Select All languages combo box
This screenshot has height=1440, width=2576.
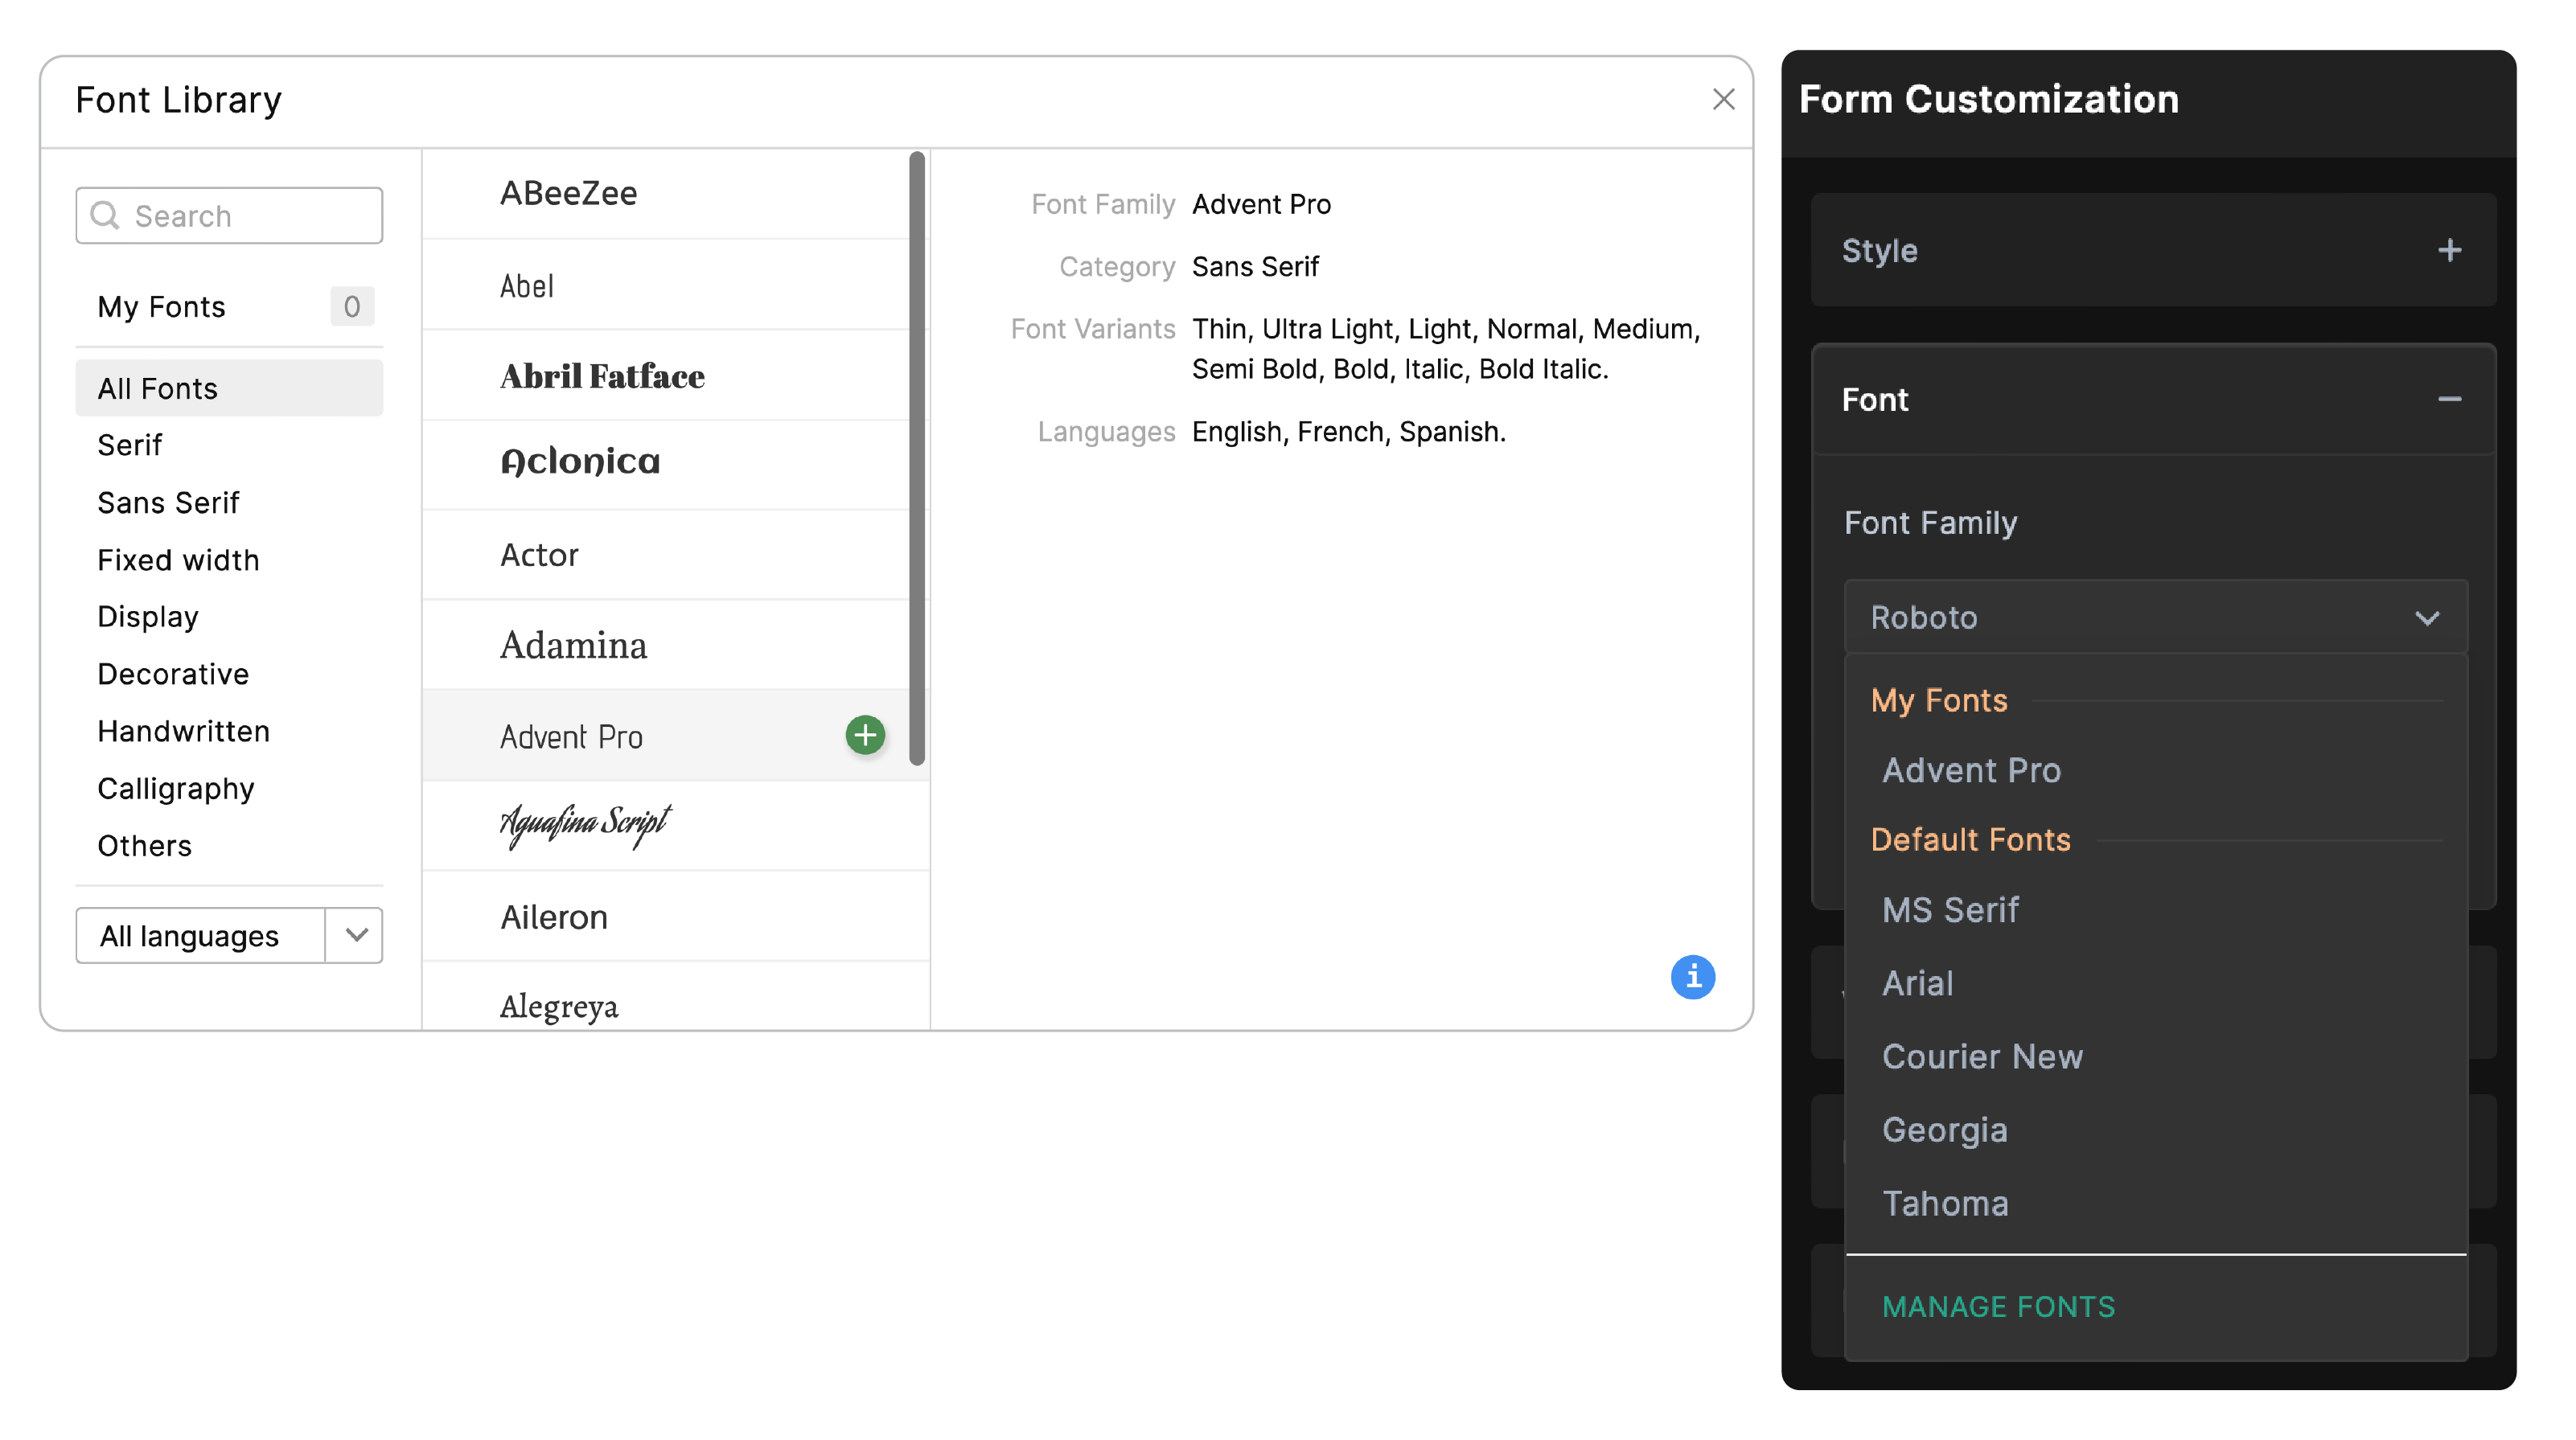coord(229,935)
